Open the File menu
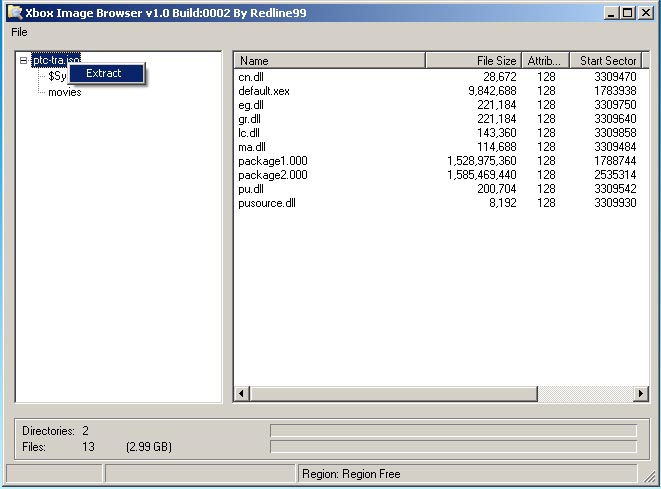This screenshot has width=661, height=489. [19, 32]
